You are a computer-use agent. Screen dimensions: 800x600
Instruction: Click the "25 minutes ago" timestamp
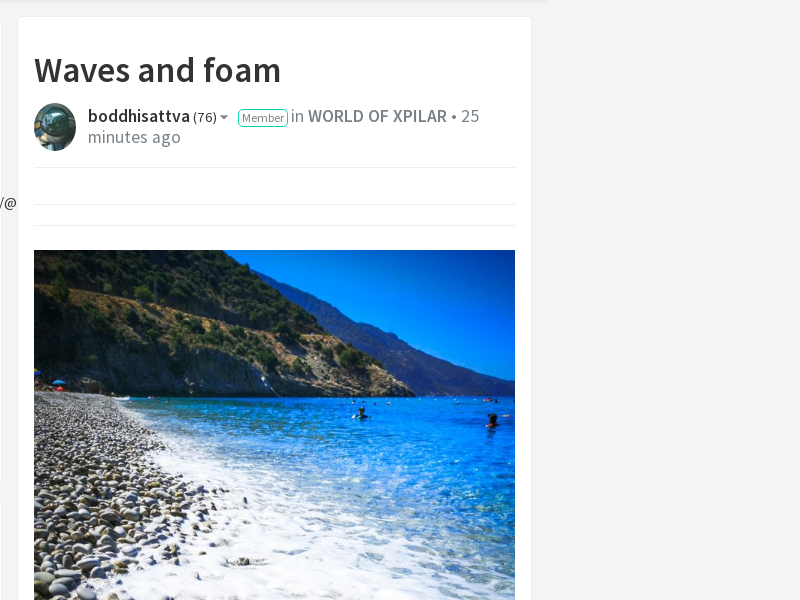click(283, 127)
